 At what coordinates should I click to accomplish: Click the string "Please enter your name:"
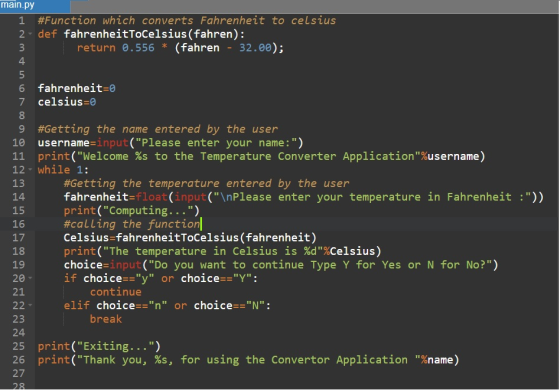tap(216, 142)
